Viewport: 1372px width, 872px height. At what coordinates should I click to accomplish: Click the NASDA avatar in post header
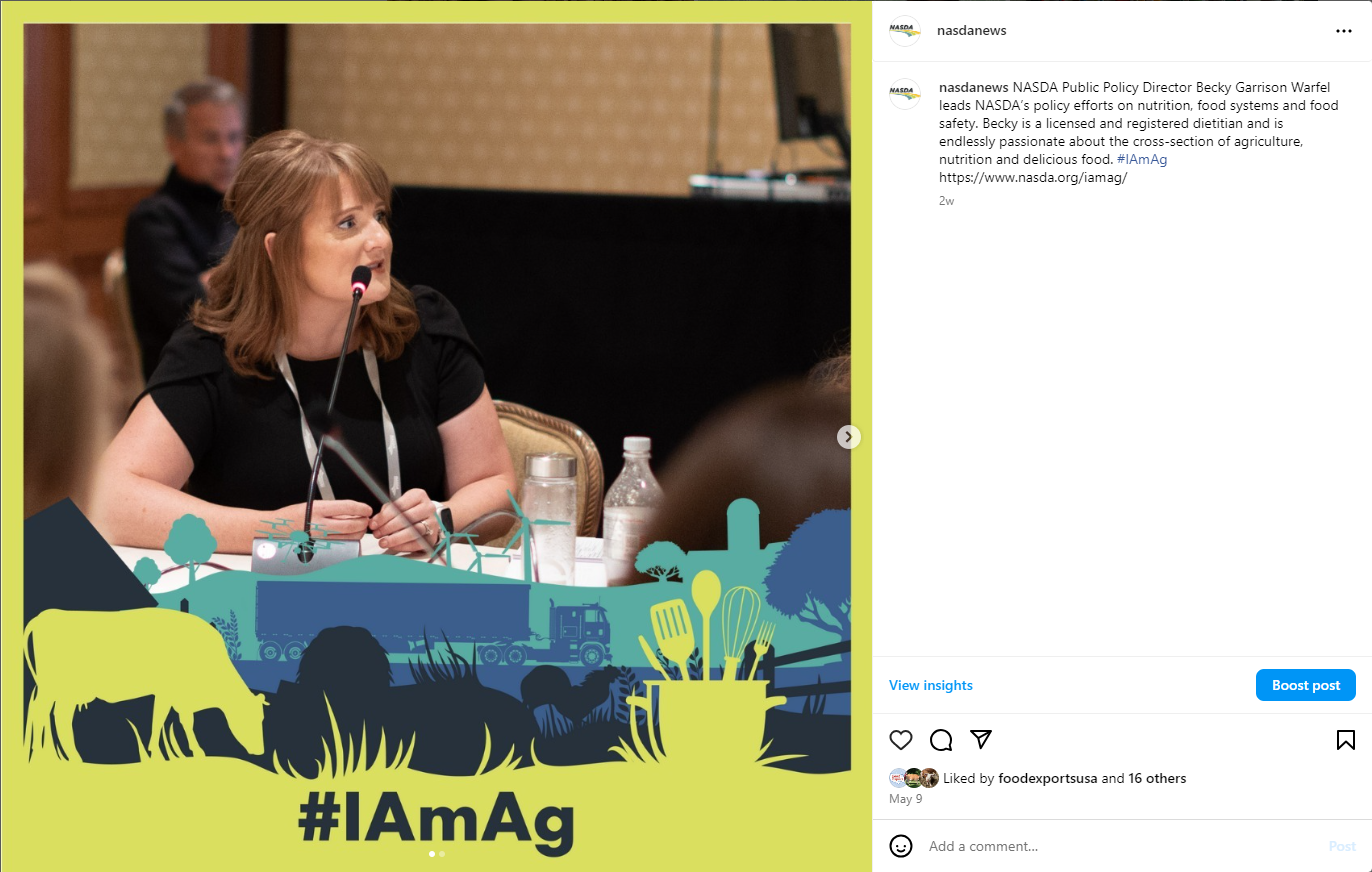pos(905,31)
